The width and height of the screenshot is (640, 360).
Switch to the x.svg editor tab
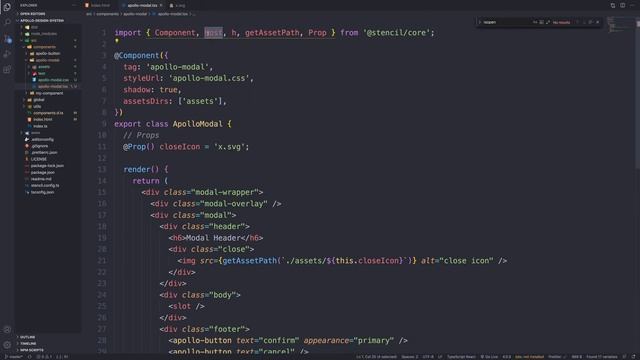coord(178,5)
